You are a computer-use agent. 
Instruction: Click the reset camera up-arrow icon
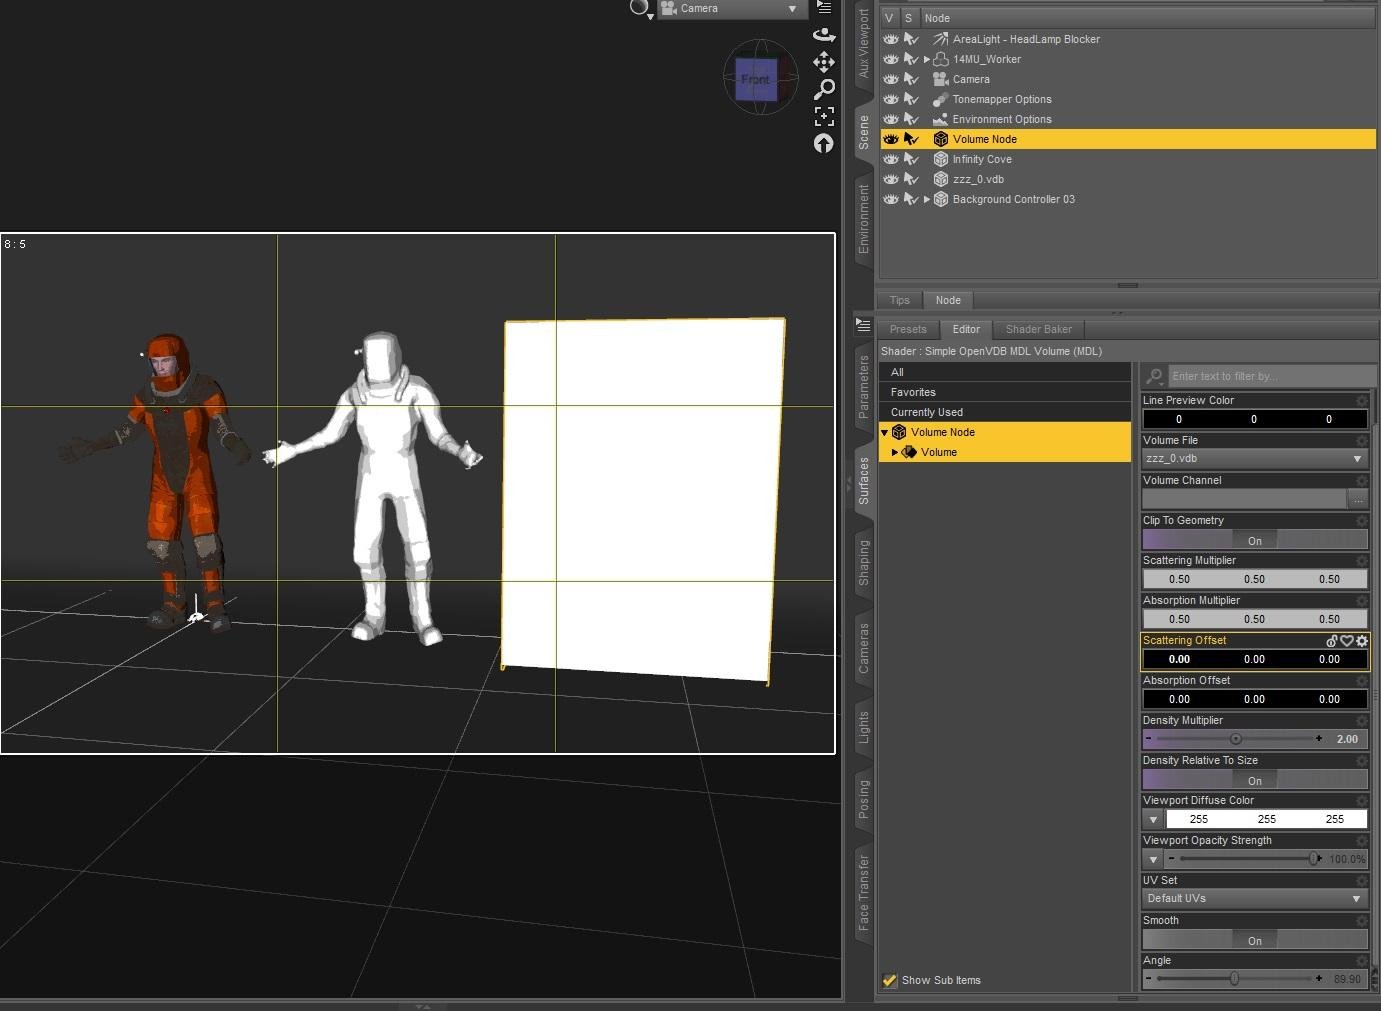(x=824, y=144)
